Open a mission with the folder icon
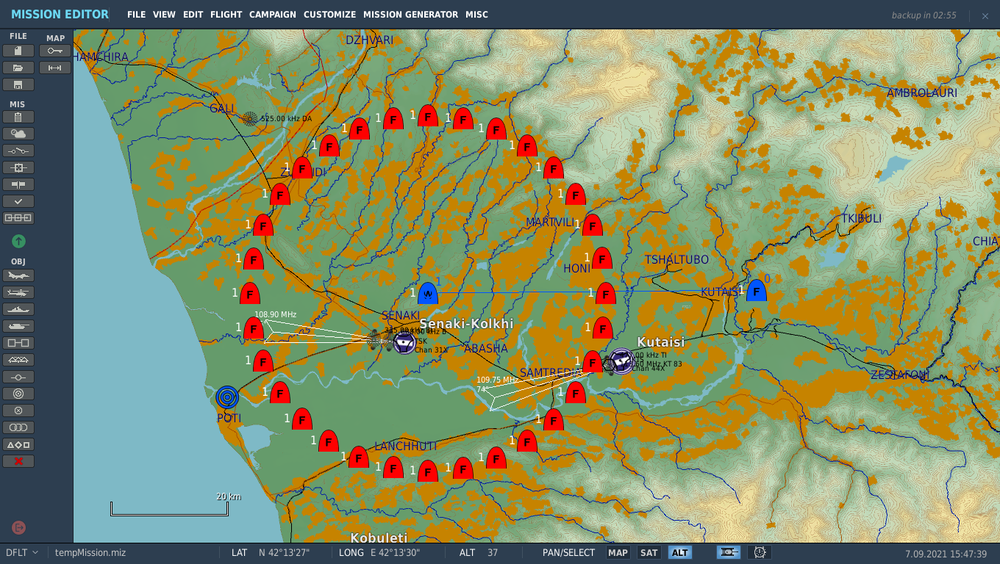 pos(18,68)
